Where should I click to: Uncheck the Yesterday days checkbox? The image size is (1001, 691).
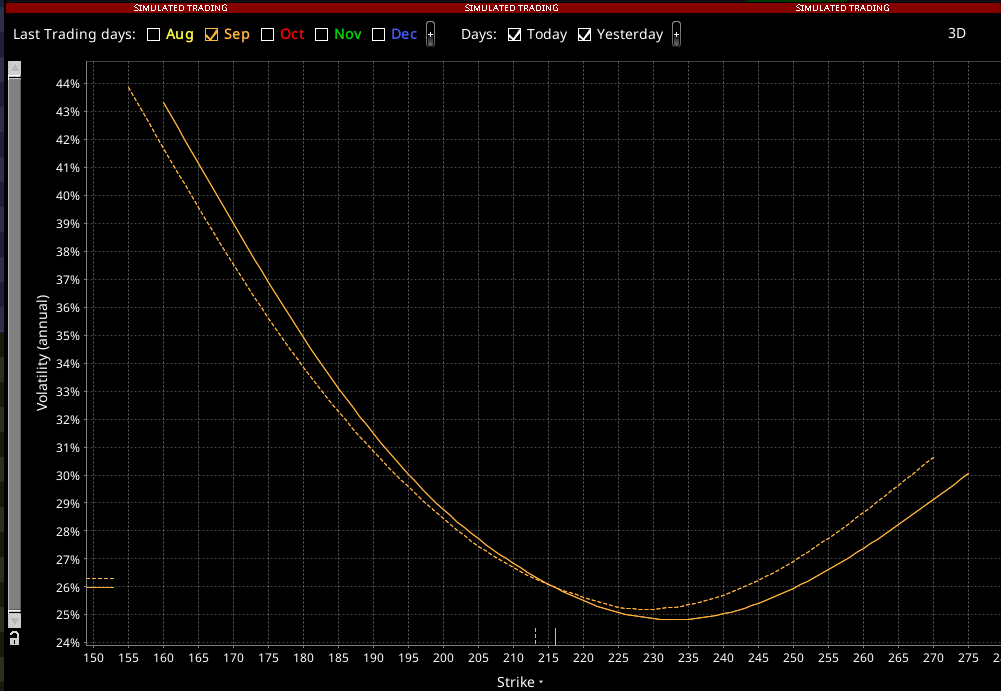pyautogui.click(x=585, y=34)
